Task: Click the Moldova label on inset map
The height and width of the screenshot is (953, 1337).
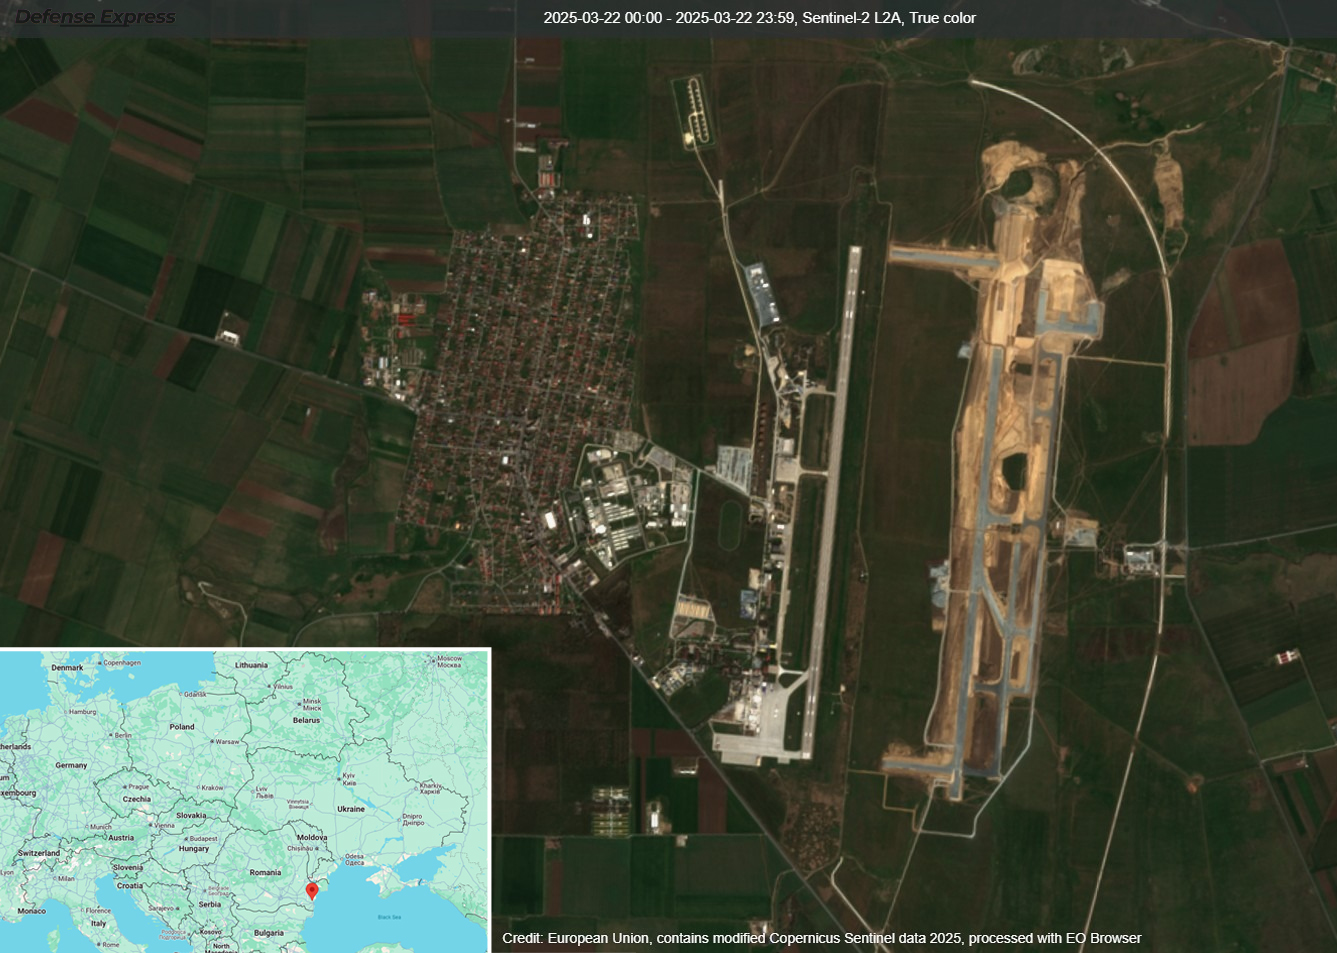Action: click(312, 837)
